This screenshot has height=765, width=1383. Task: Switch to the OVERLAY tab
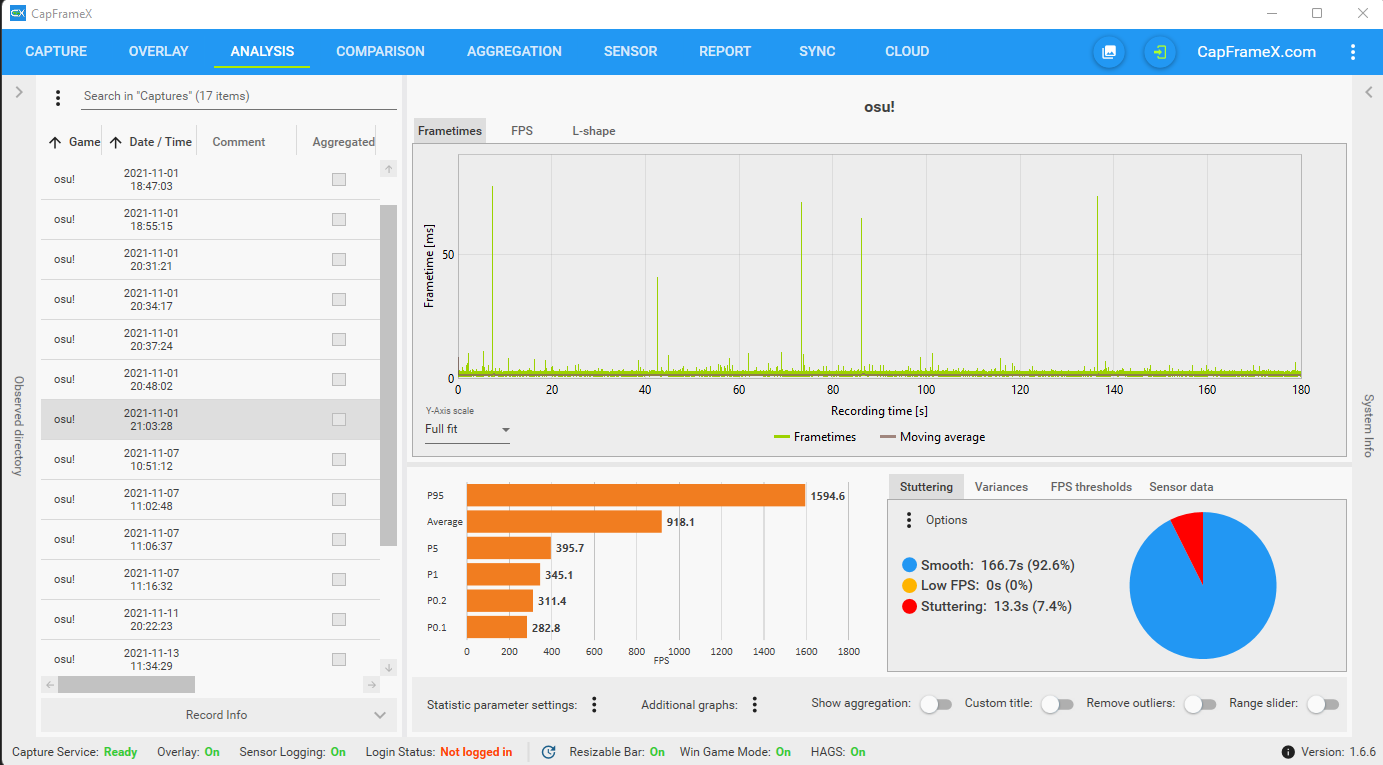click(x=159, y=52)
